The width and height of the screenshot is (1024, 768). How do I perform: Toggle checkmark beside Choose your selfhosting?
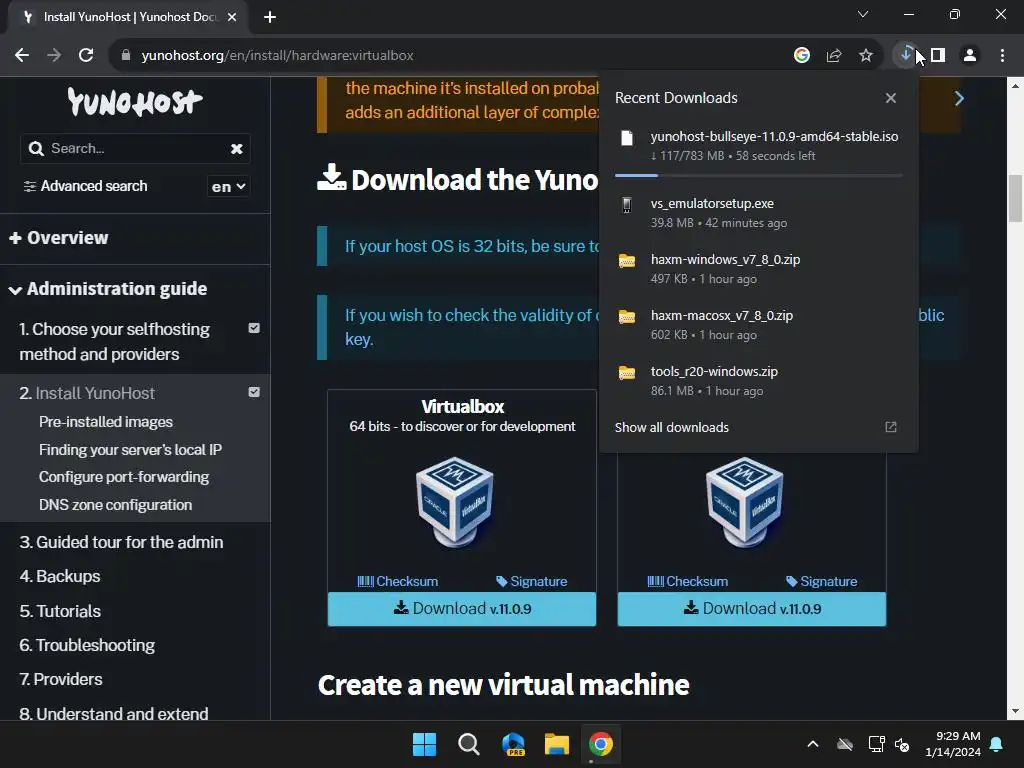tap(254, 328)
